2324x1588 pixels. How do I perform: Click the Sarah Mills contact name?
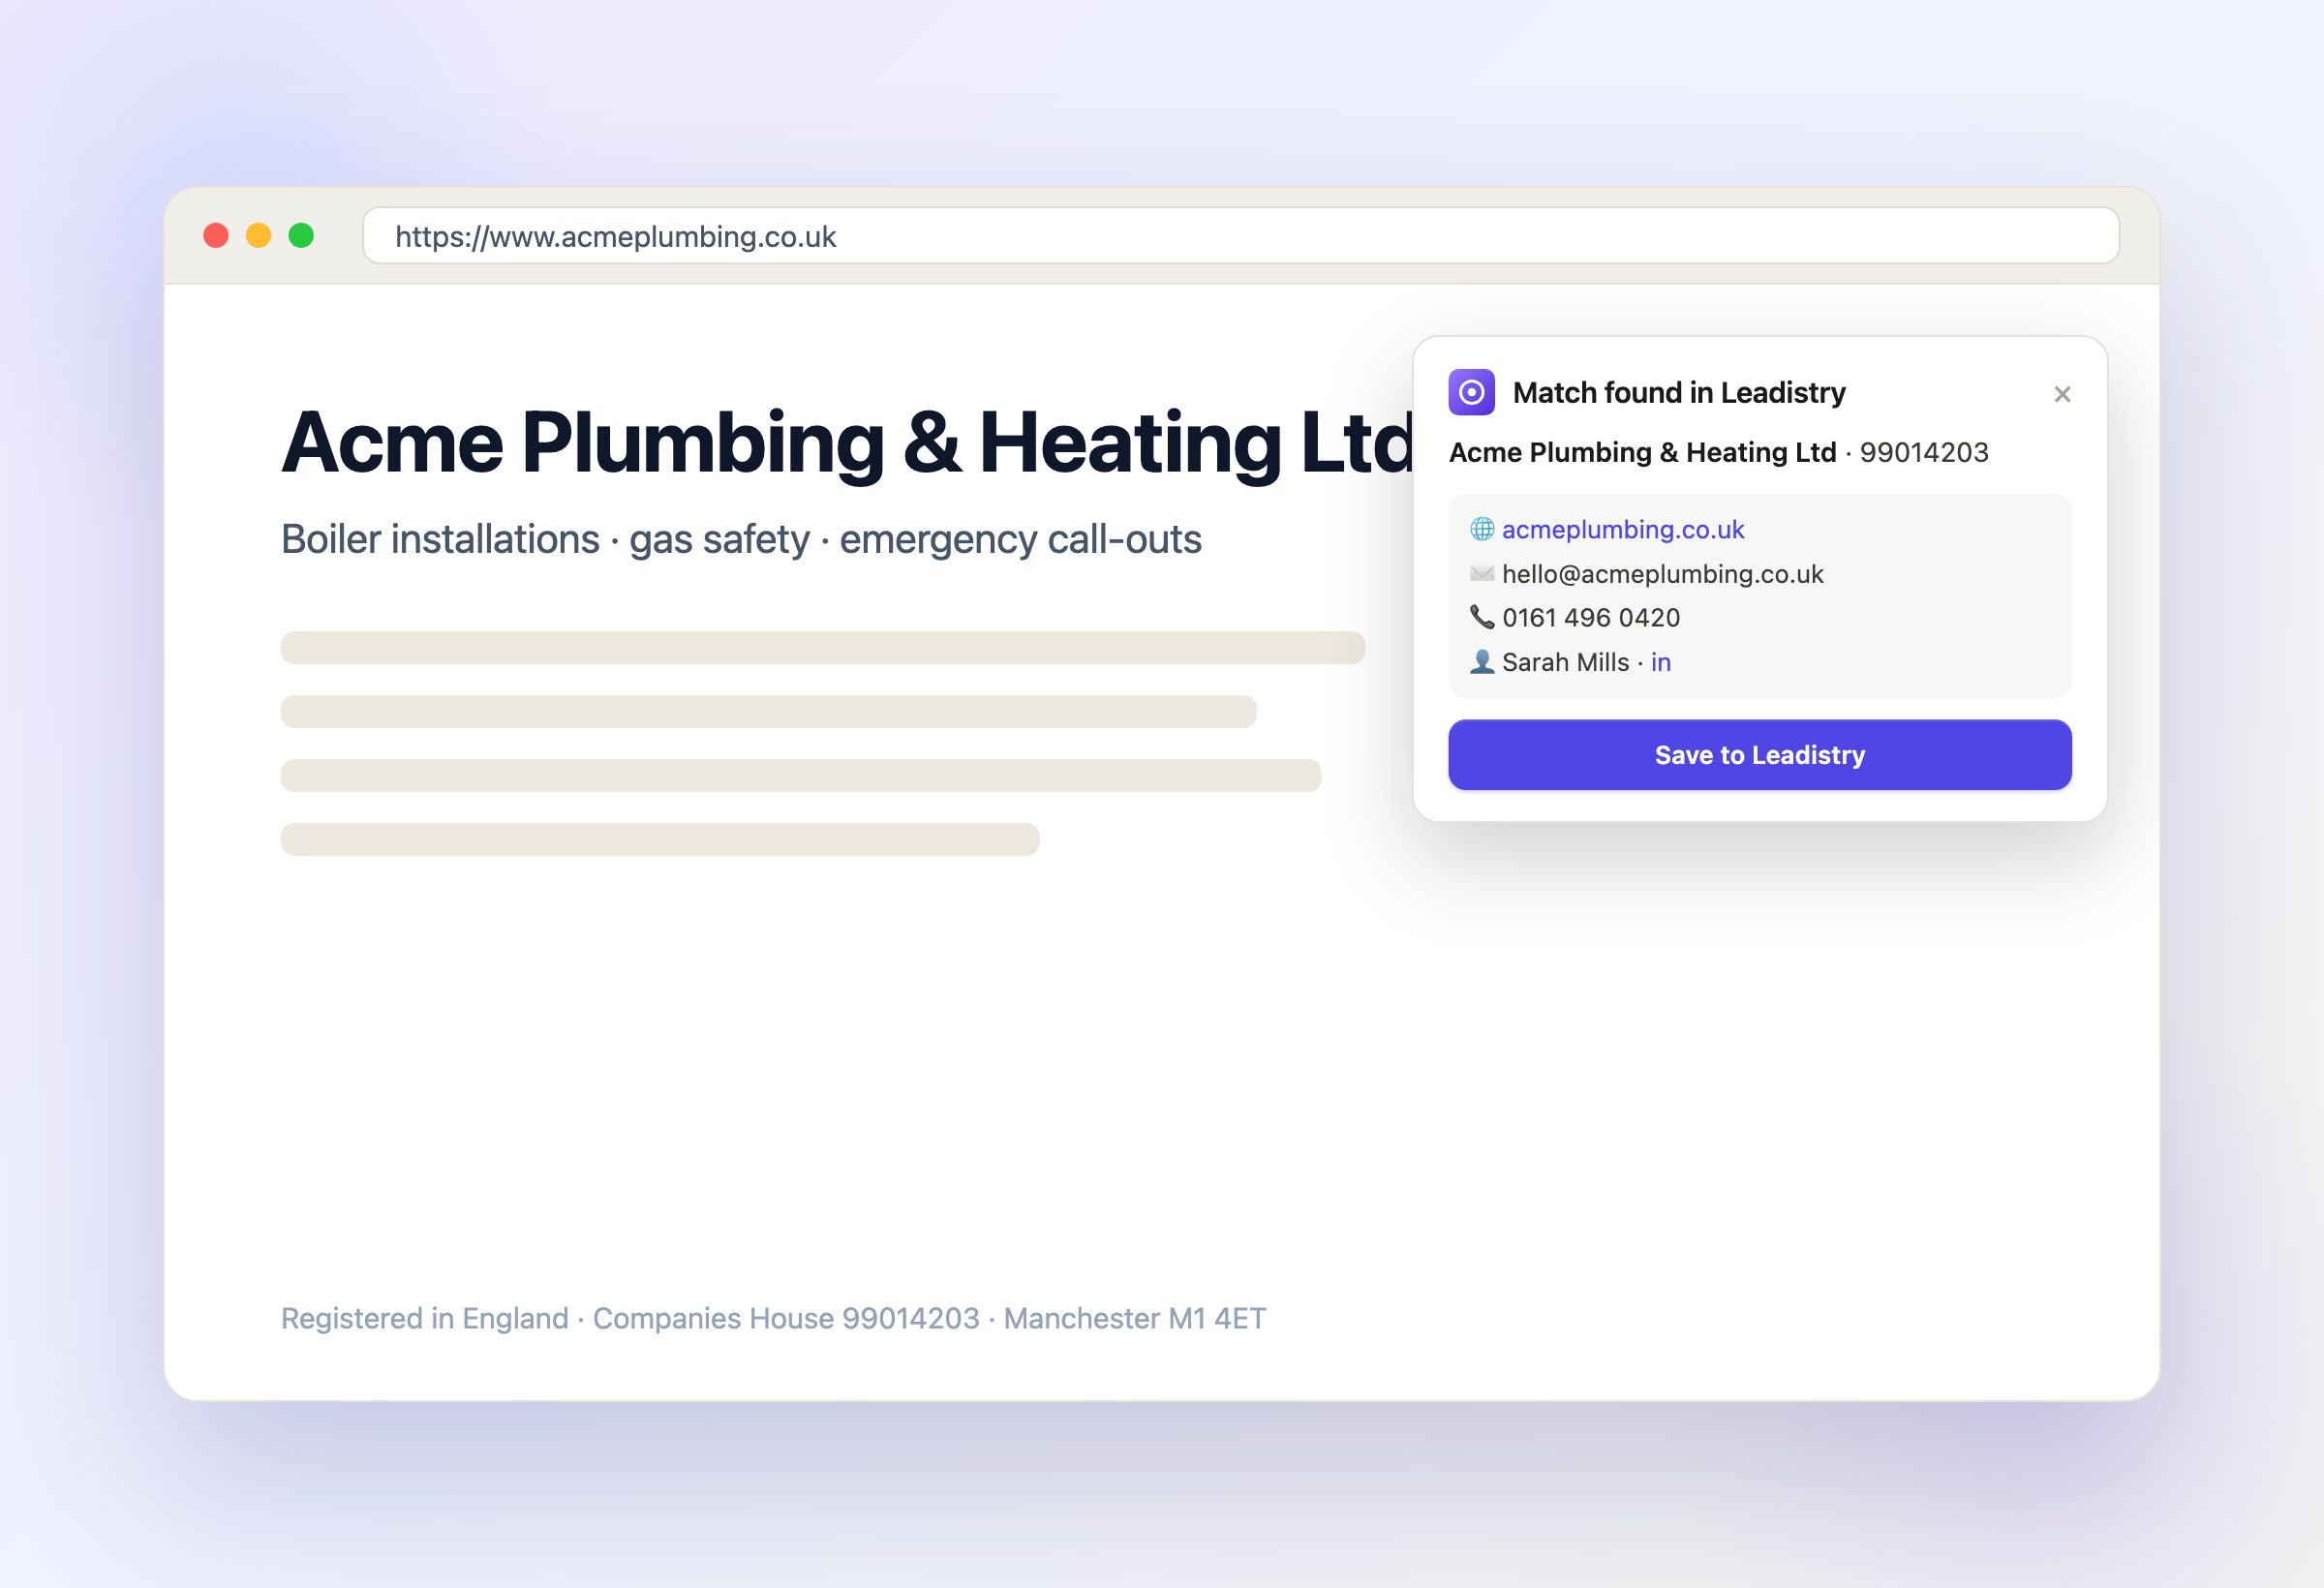click(1565, 662)
